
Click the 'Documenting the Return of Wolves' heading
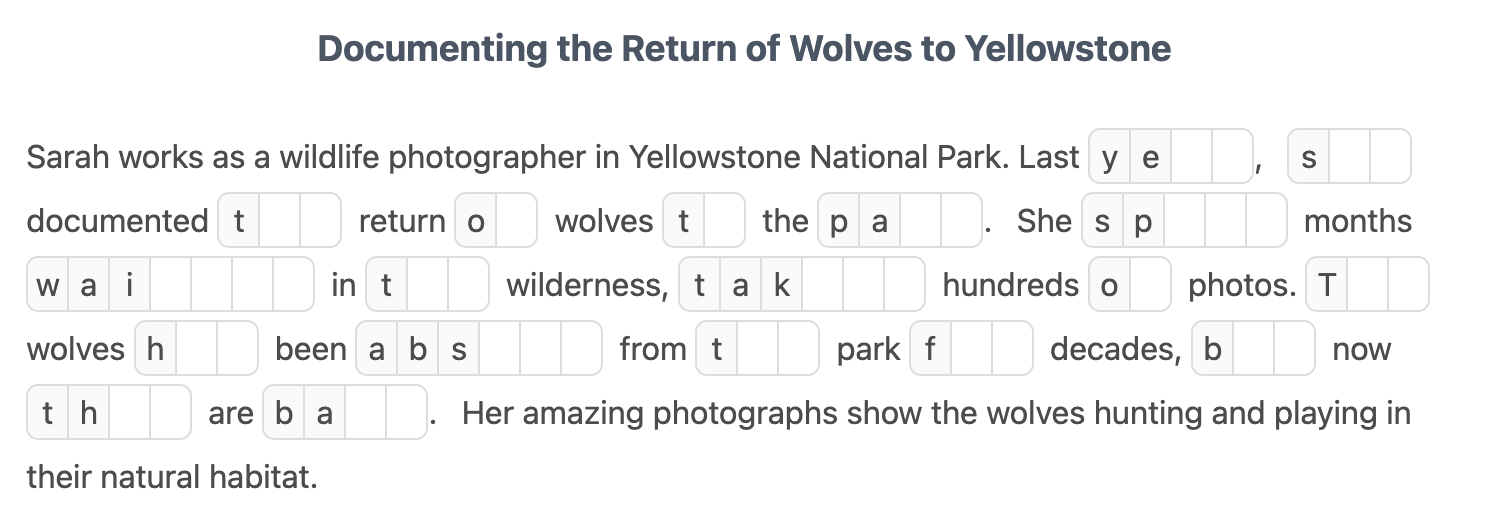coord(744,48)
